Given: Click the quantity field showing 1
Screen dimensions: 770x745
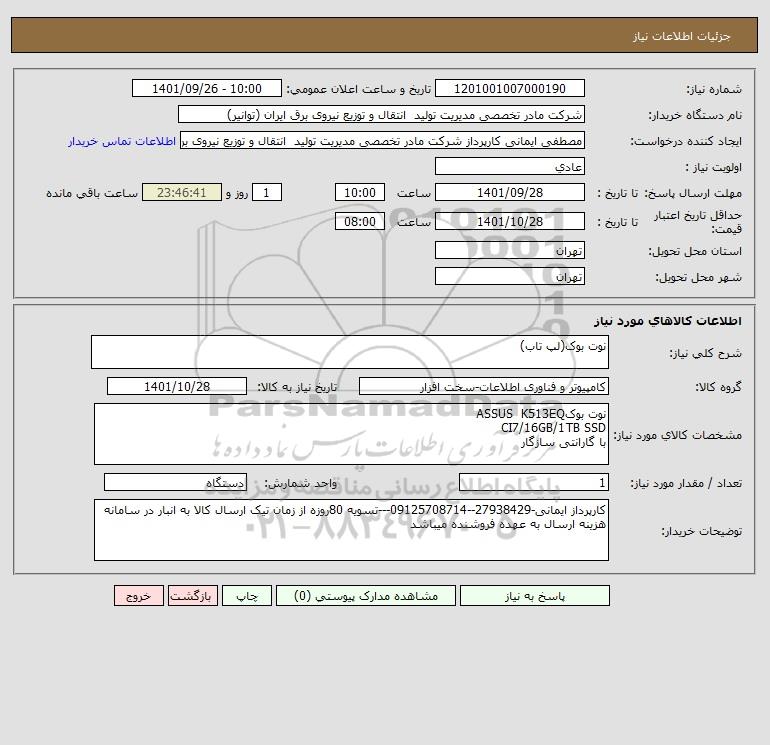Looking at the screenshot, I should pos(534,482).
